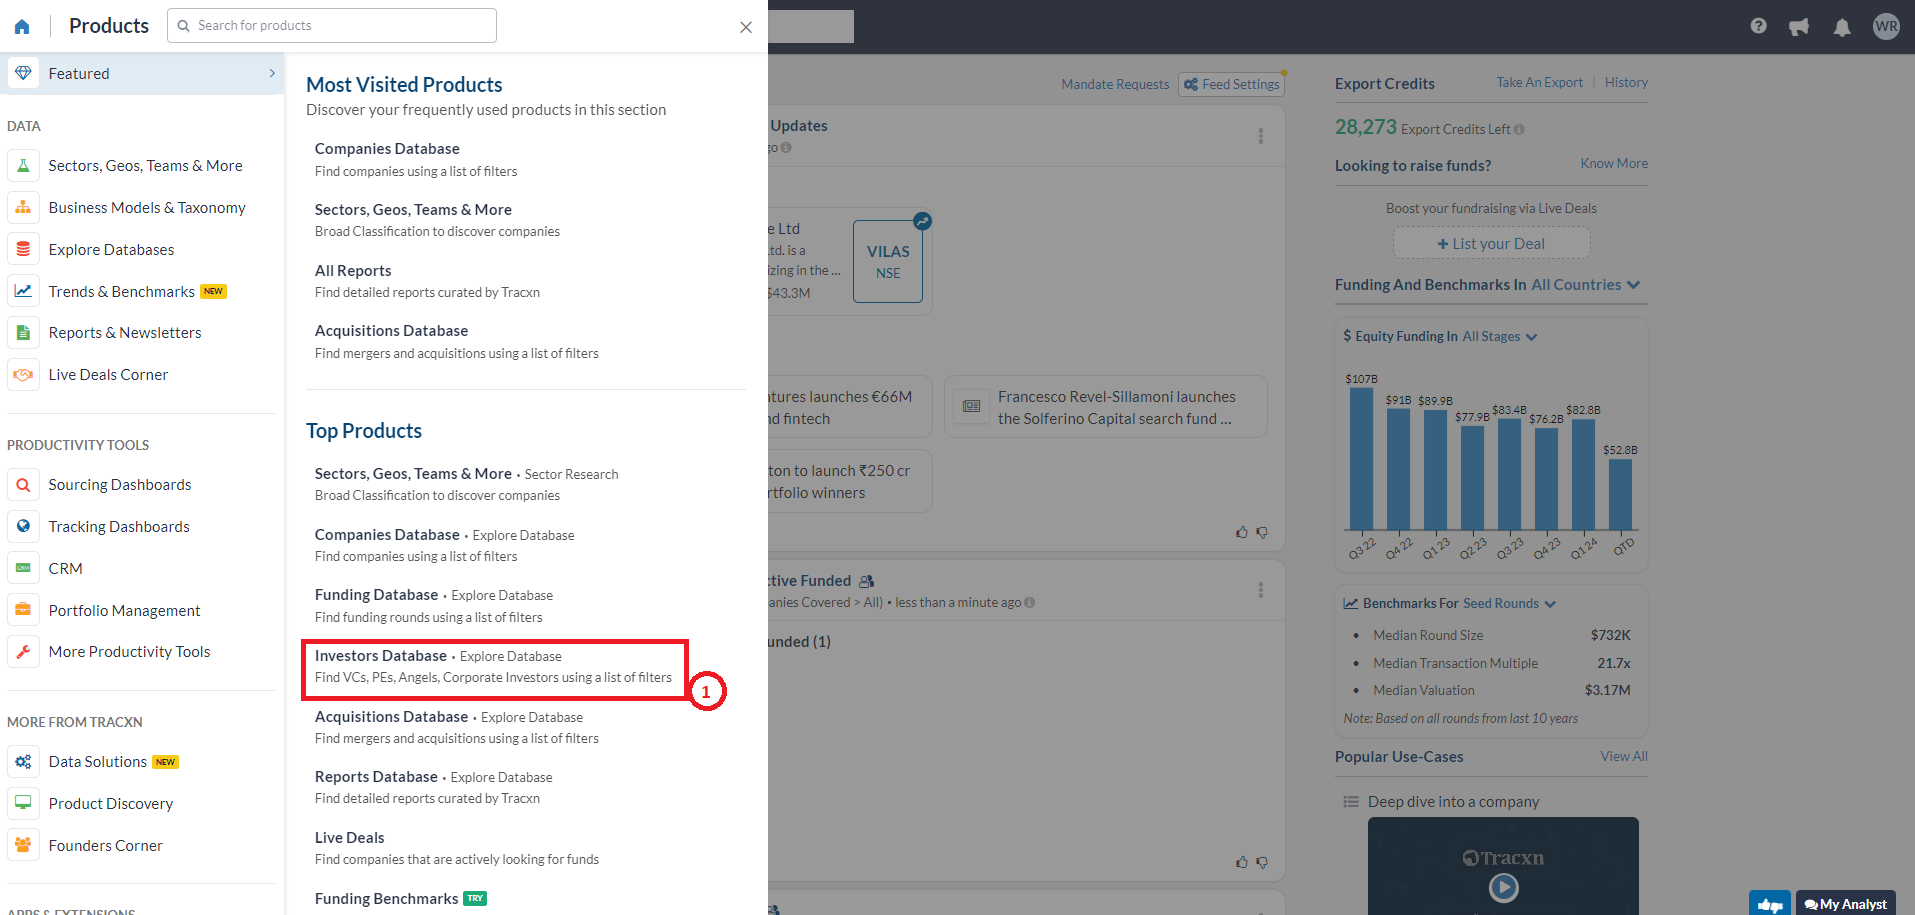Screen dimensions: 1915x915
Task: Open Trends & Benchmarks menu item
Action: coord(122,291)
